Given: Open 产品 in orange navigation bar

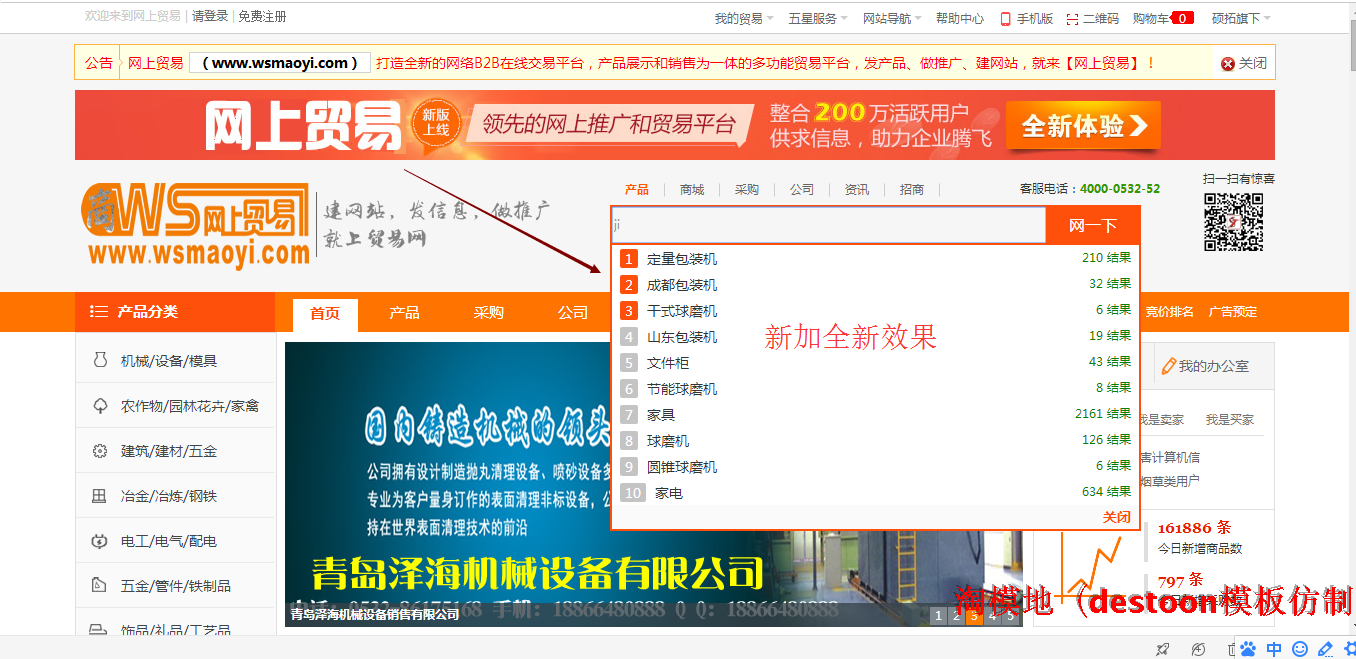Looking at the screenshot, I should tap(404, 313).
